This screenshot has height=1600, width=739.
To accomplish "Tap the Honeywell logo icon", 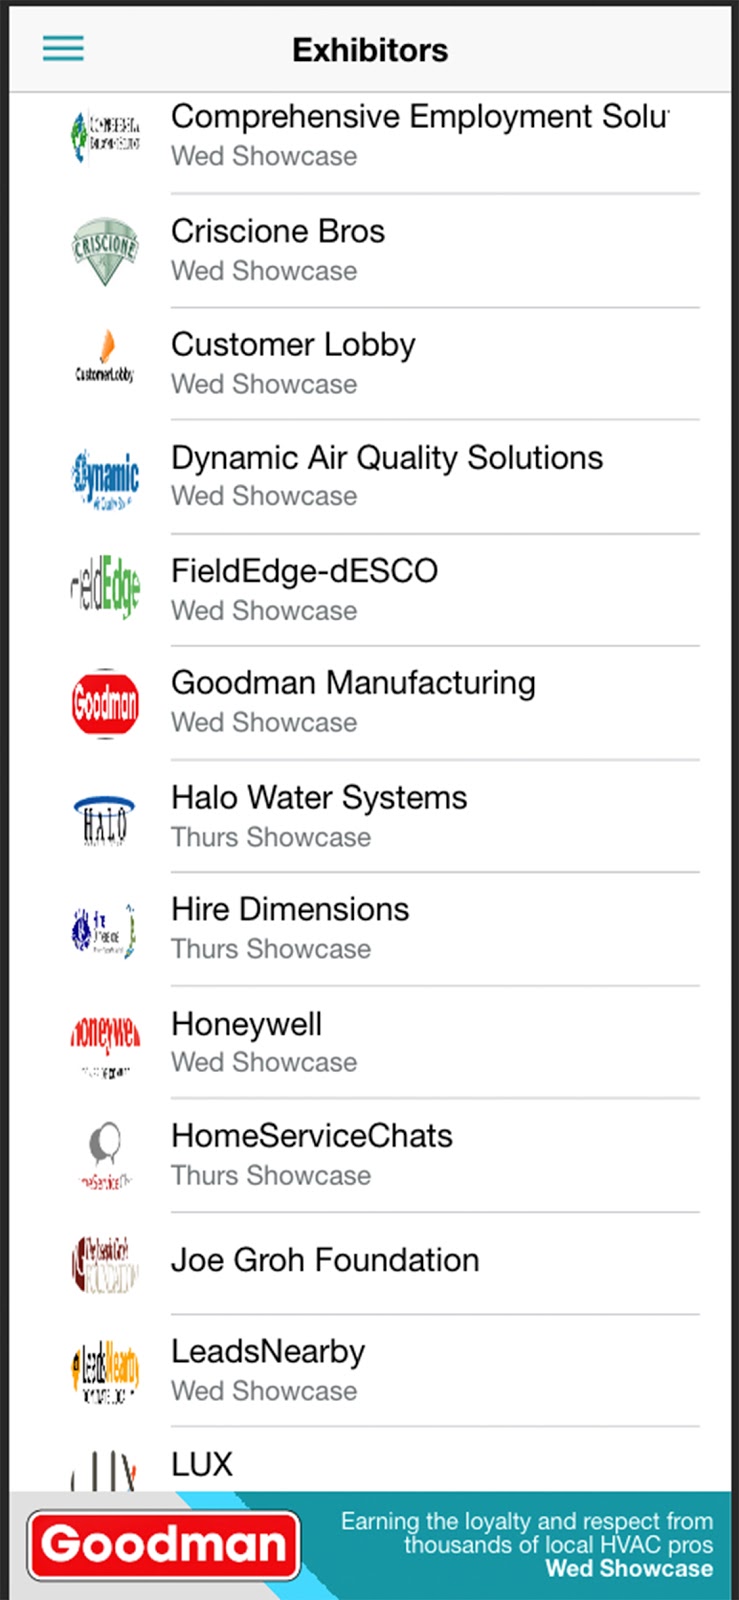I will point(105,1042).
